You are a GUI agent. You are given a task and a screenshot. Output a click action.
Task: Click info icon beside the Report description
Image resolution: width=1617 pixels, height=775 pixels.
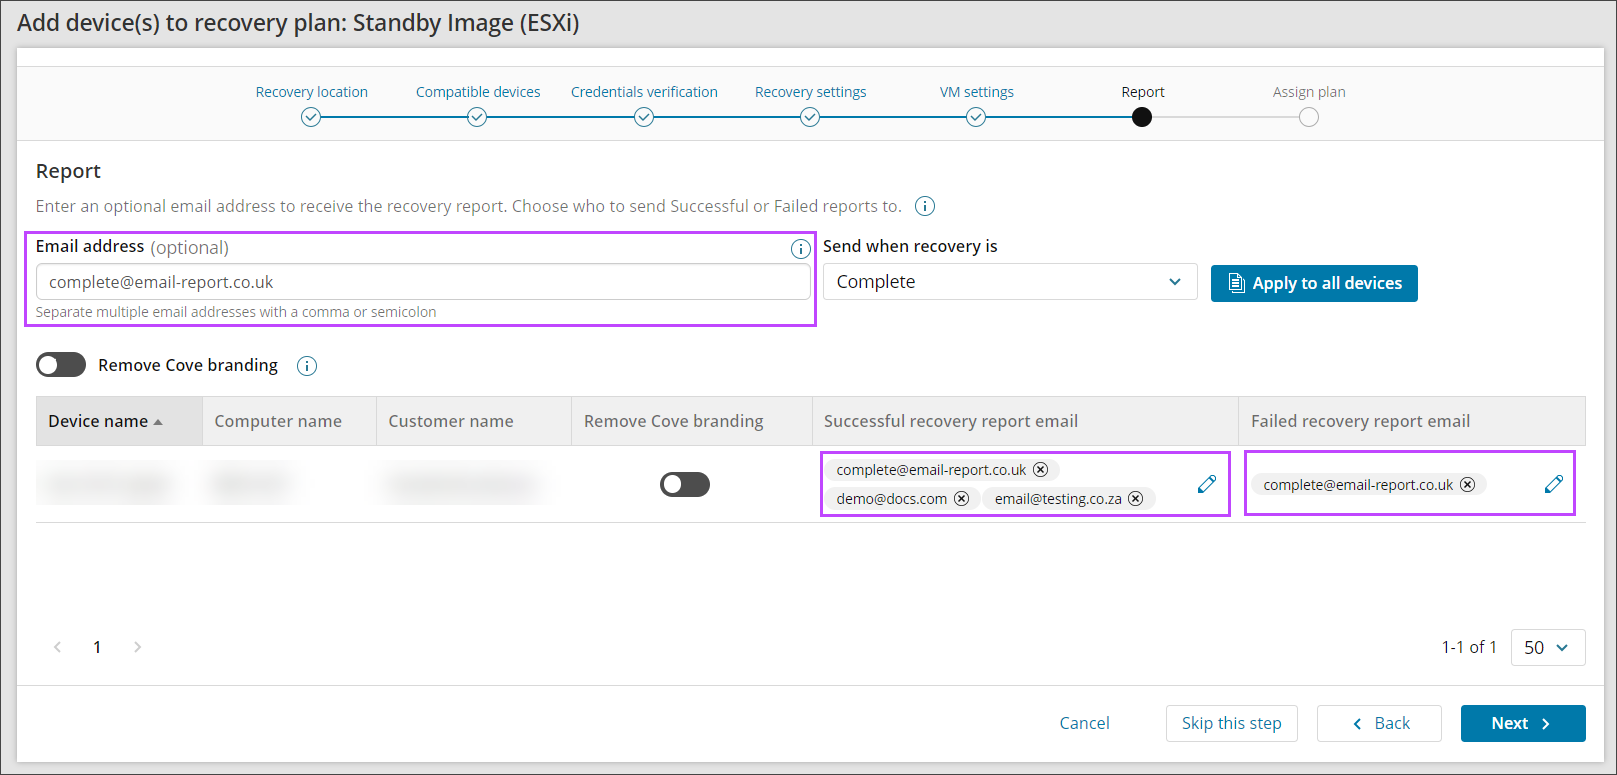925,206
